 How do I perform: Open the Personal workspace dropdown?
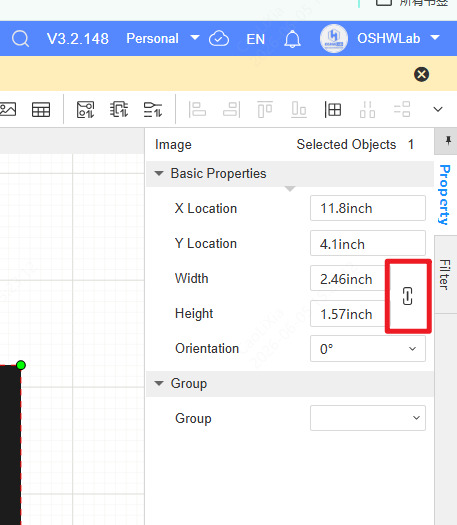(163, 39)
